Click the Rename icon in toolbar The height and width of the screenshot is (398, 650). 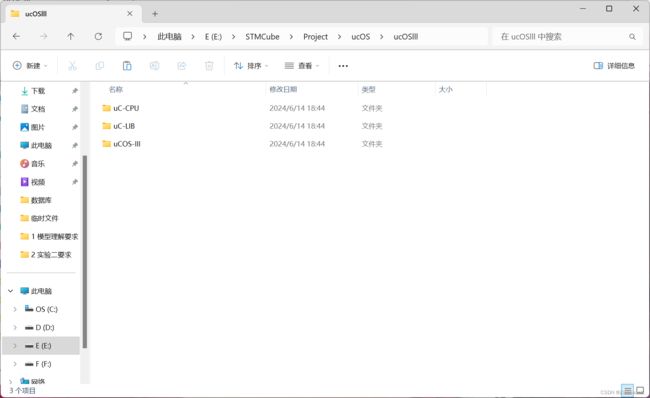click(154, 66)
